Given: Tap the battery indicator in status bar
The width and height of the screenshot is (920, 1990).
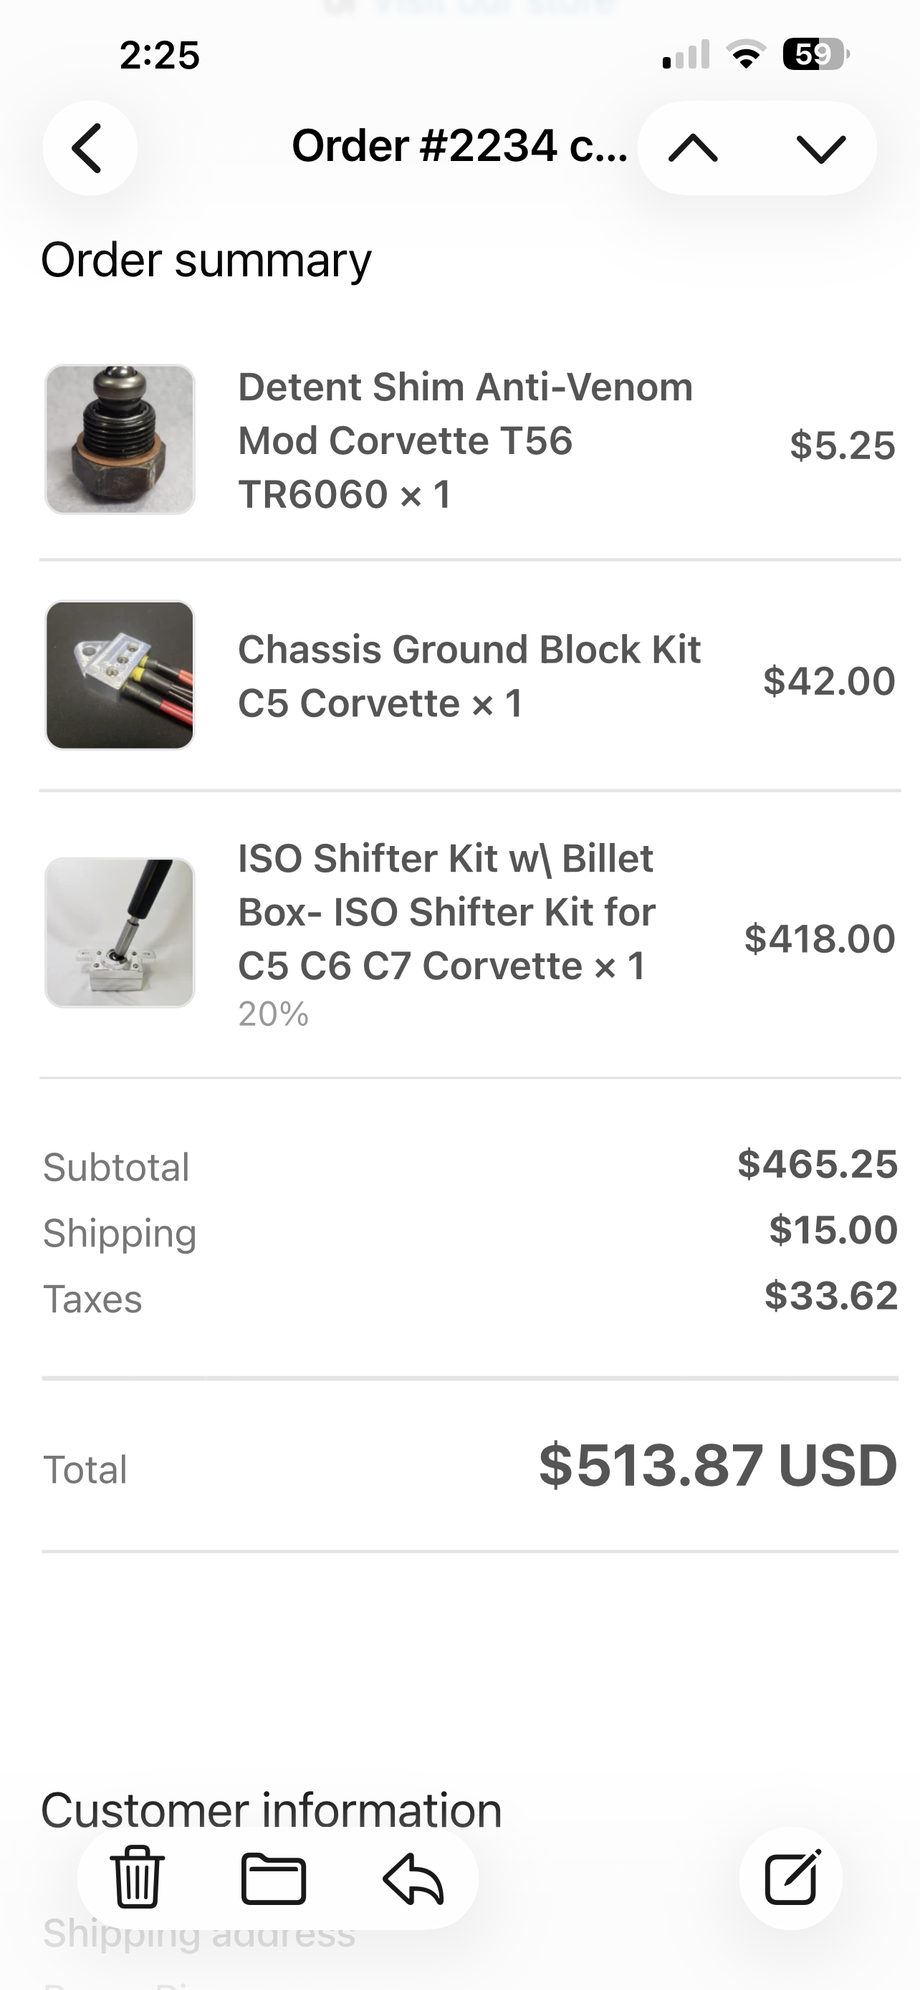Looking at the screenshot, I should (816, 54).
